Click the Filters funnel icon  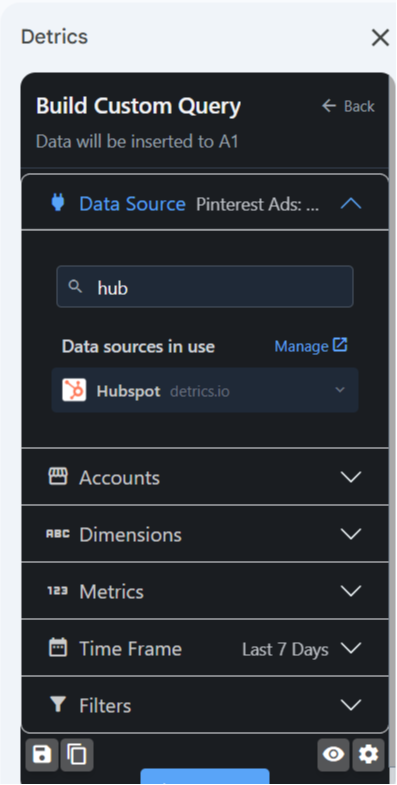pos(58,705)
